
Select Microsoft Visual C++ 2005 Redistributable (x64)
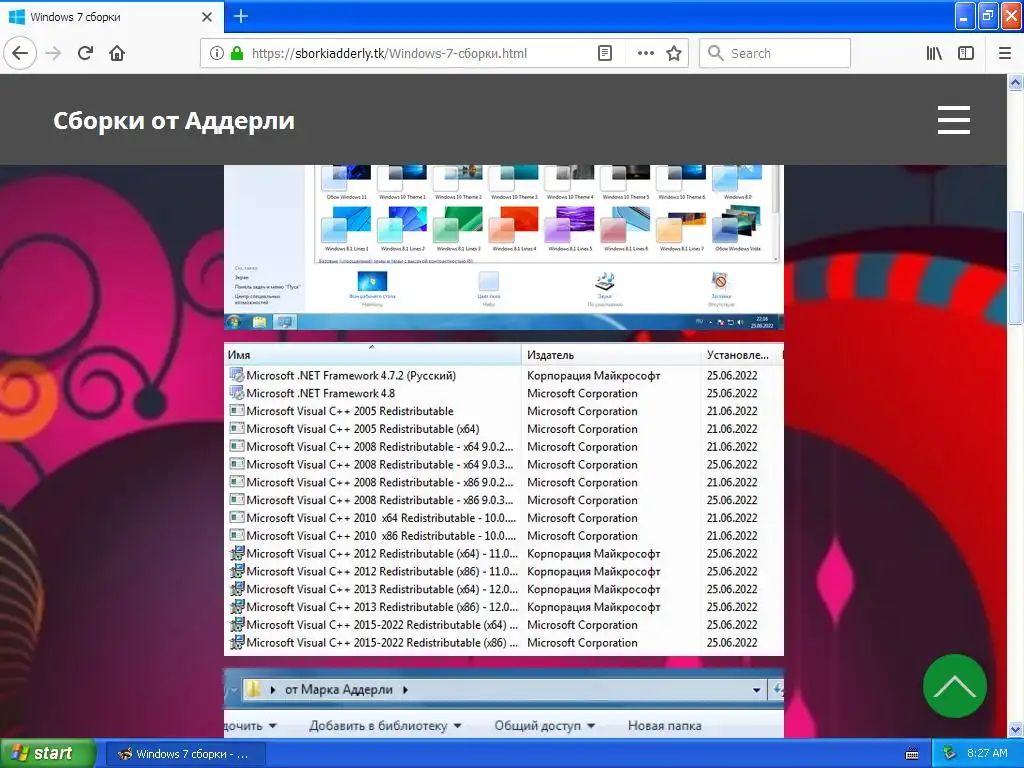tap(504, 429)
